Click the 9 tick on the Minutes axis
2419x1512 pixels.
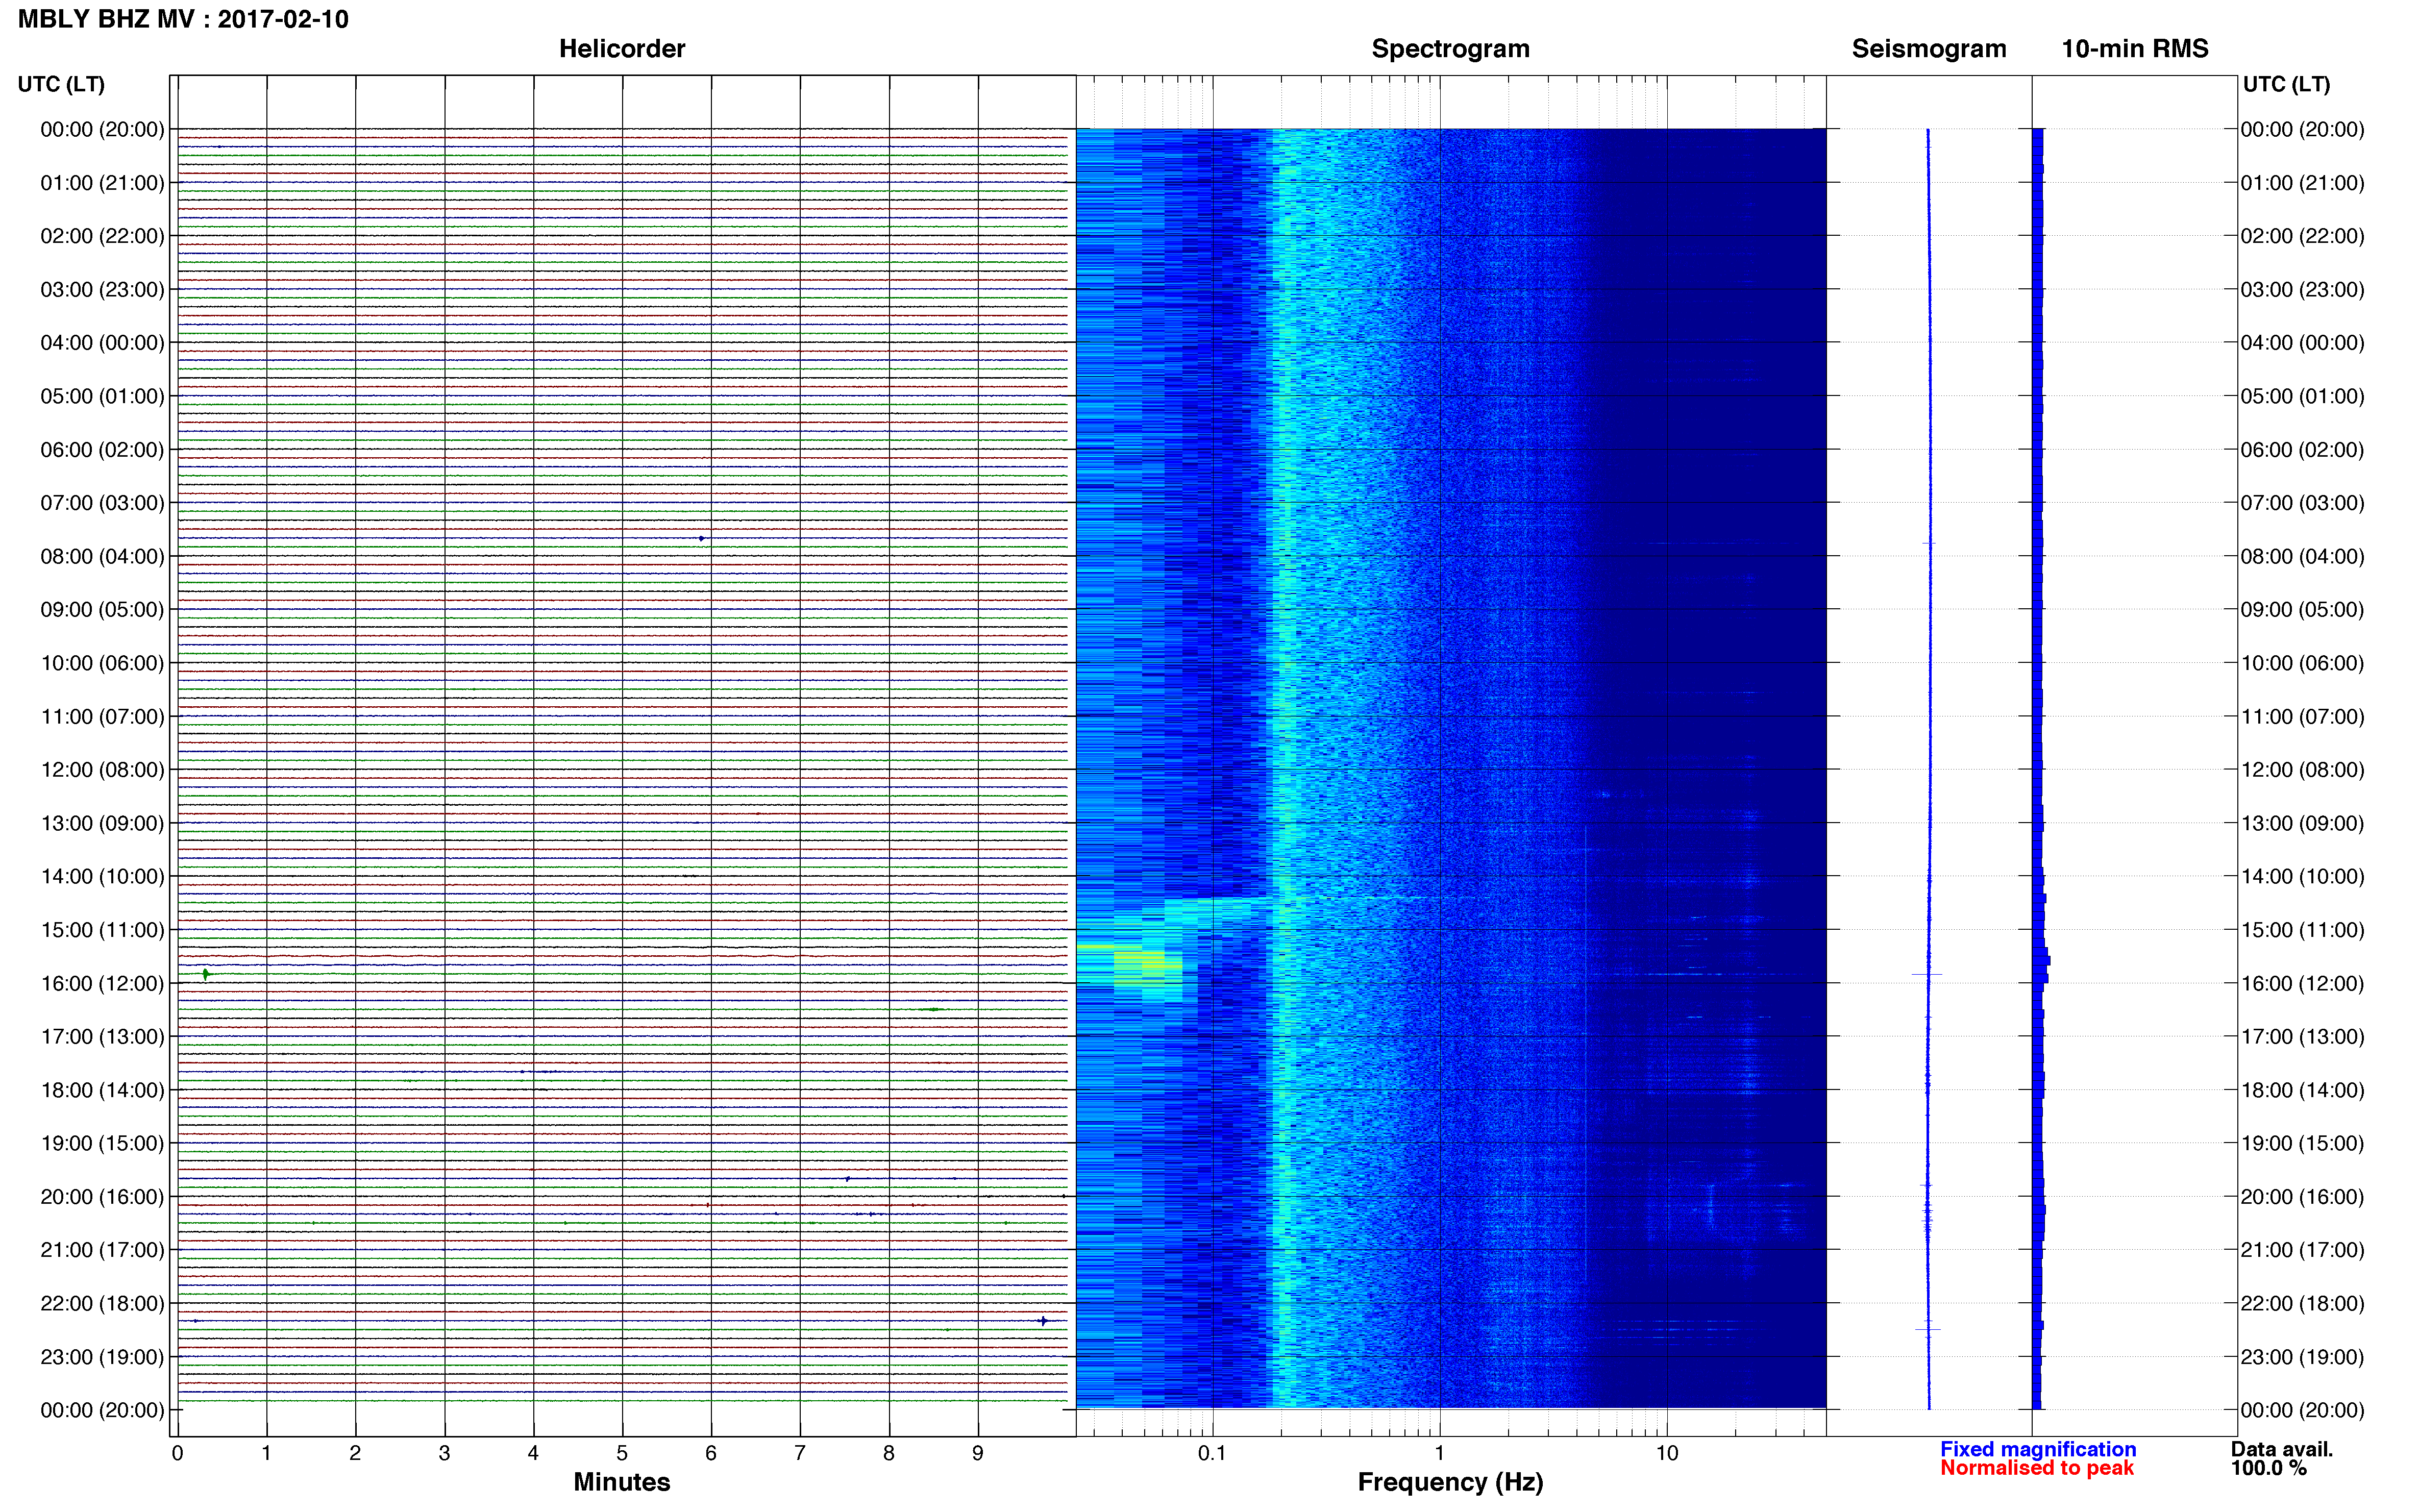click(978, 1454)
